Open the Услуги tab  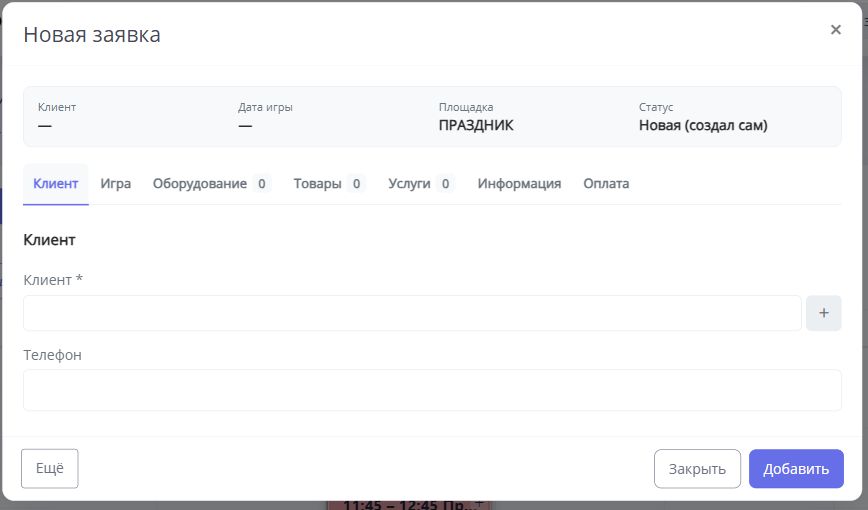[x=421, y=184]
